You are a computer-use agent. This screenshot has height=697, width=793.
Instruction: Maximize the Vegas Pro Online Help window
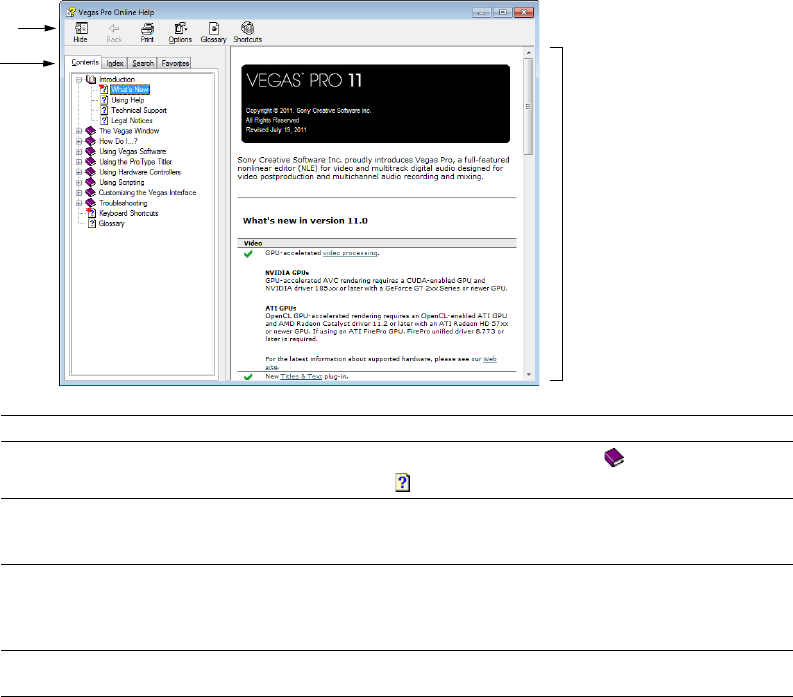503,12
